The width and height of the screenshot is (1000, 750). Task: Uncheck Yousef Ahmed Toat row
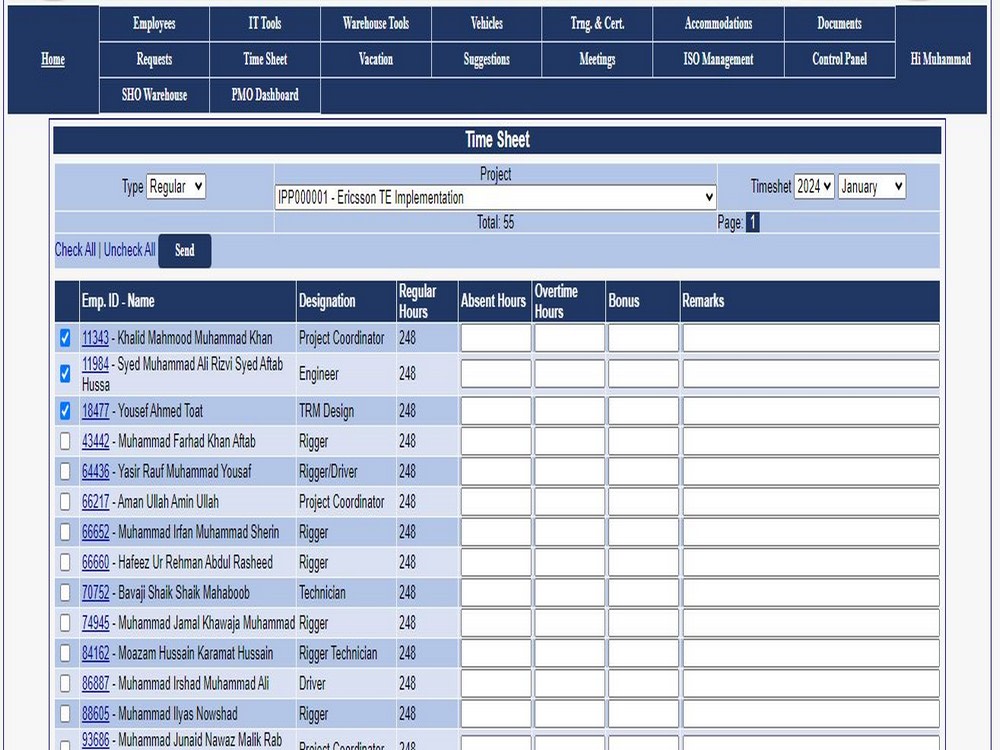65,411
